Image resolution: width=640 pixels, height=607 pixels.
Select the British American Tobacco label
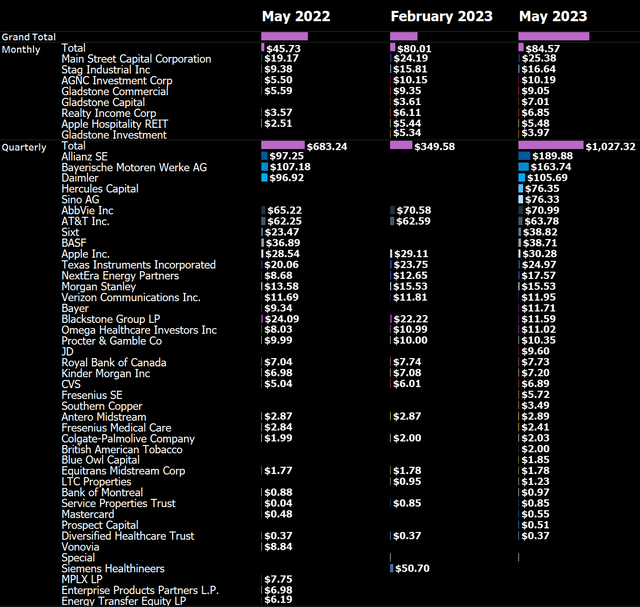[x=122, y=449]
